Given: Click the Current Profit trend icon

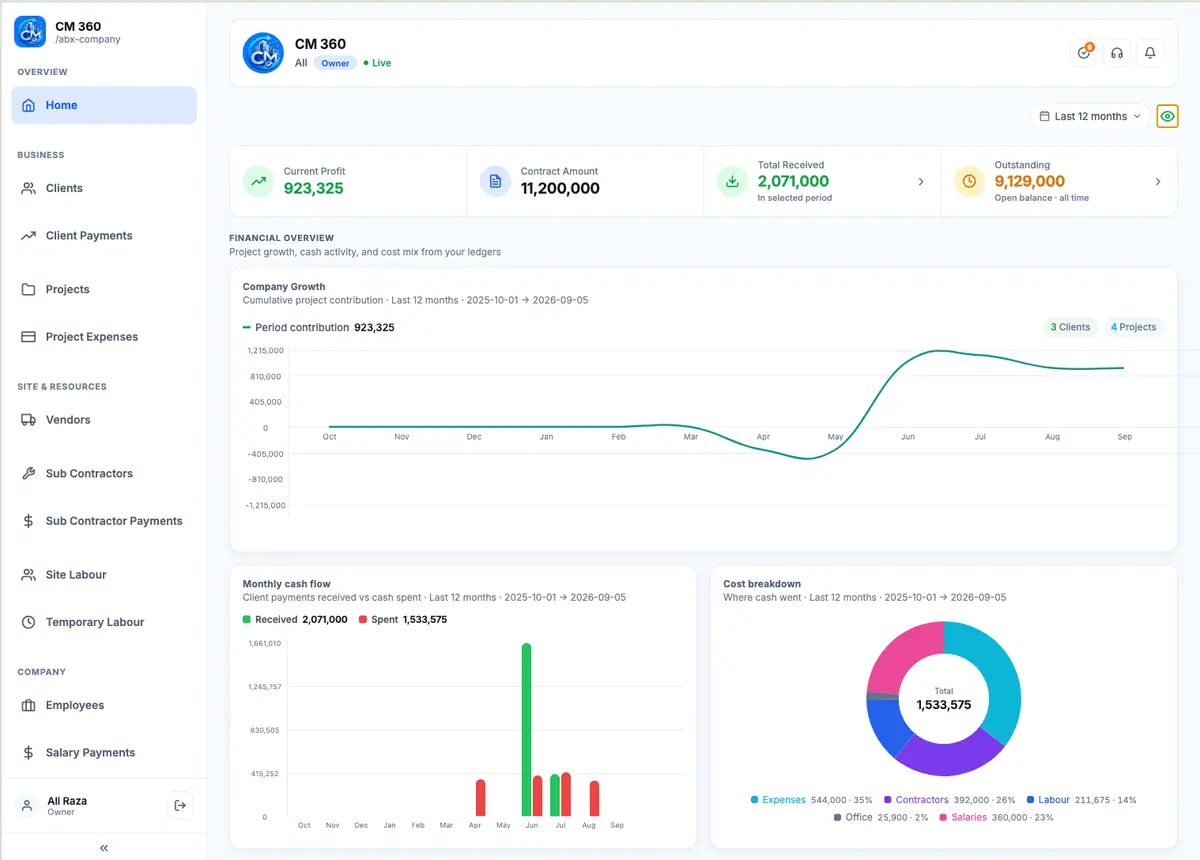Looking at the screenshot, I should (x=259, y=182).
